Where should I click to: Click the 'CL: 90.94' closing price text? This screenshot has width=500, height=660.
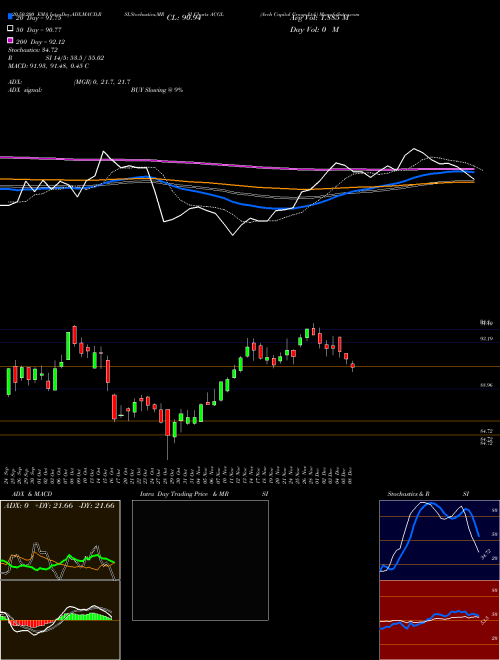tap(184, 18)
